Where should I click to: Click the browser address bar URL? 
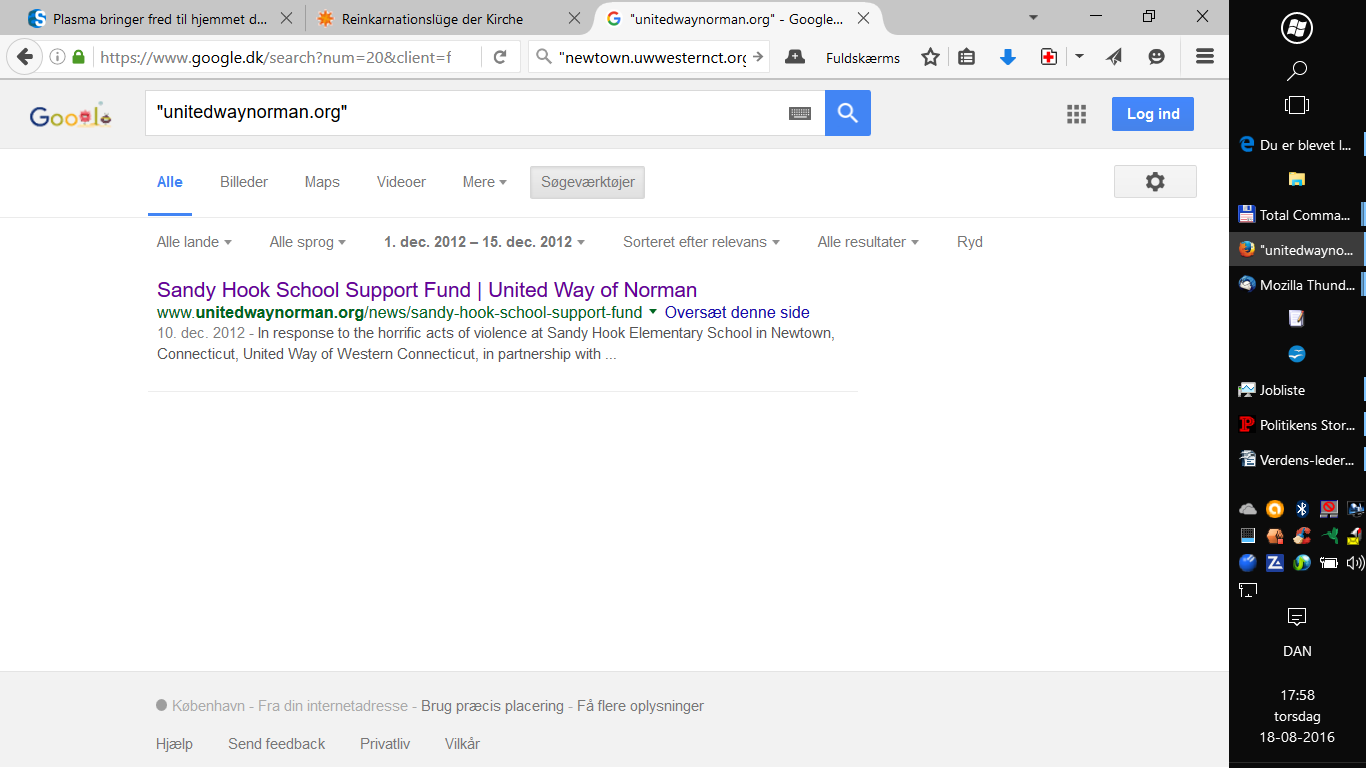(275, 58)
